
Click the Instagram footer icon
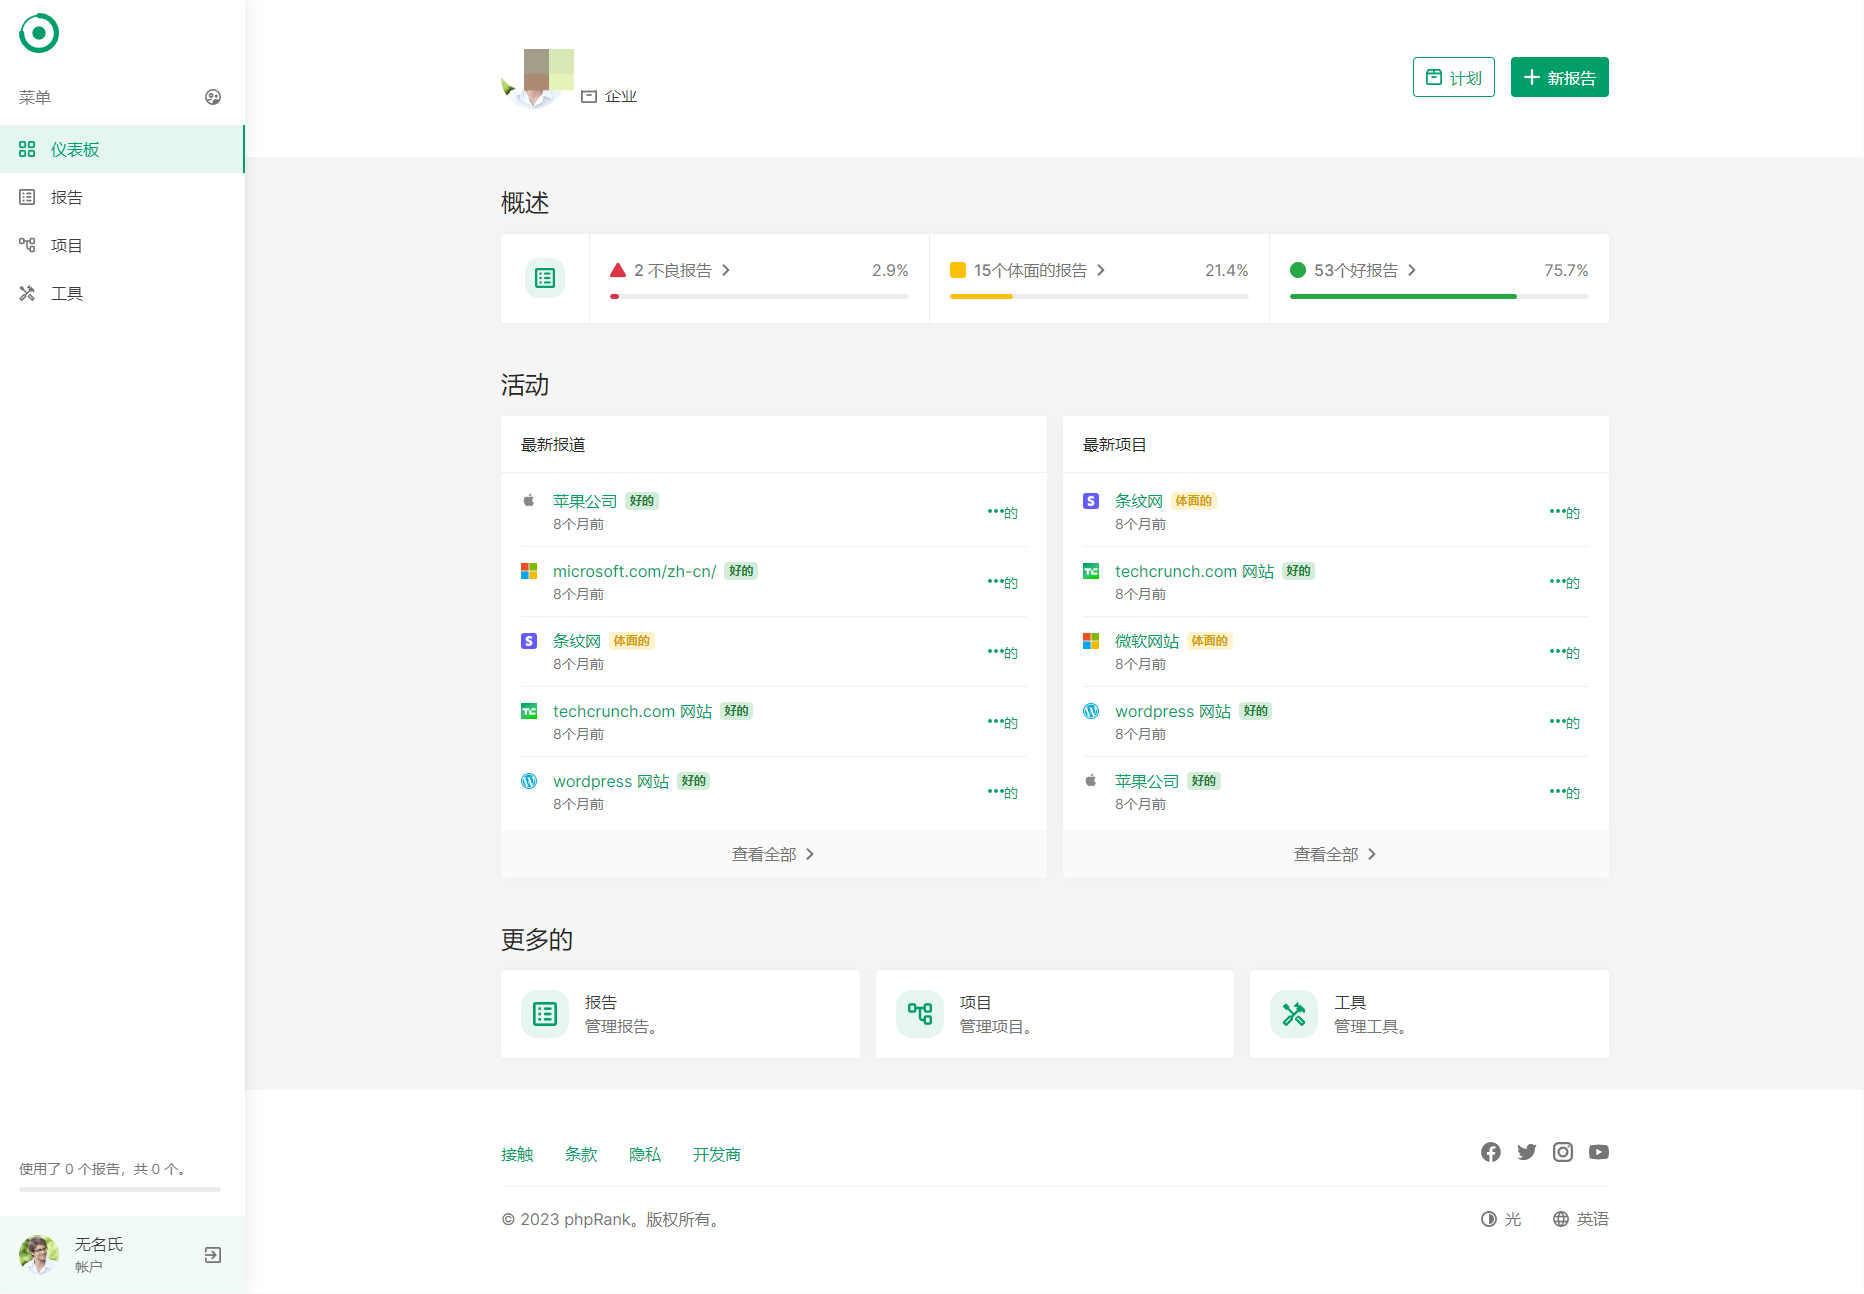coord(1562,1152)
